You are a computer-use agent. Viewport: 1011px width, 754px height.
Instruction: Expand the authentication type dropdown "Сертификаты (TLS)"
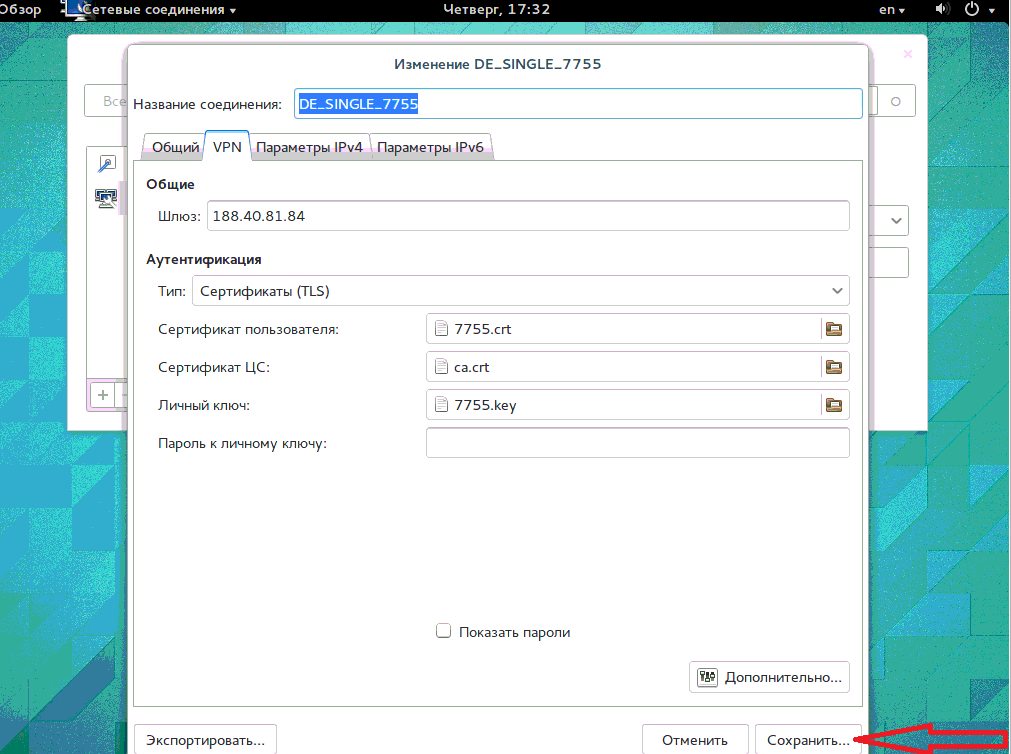point(520,291)
